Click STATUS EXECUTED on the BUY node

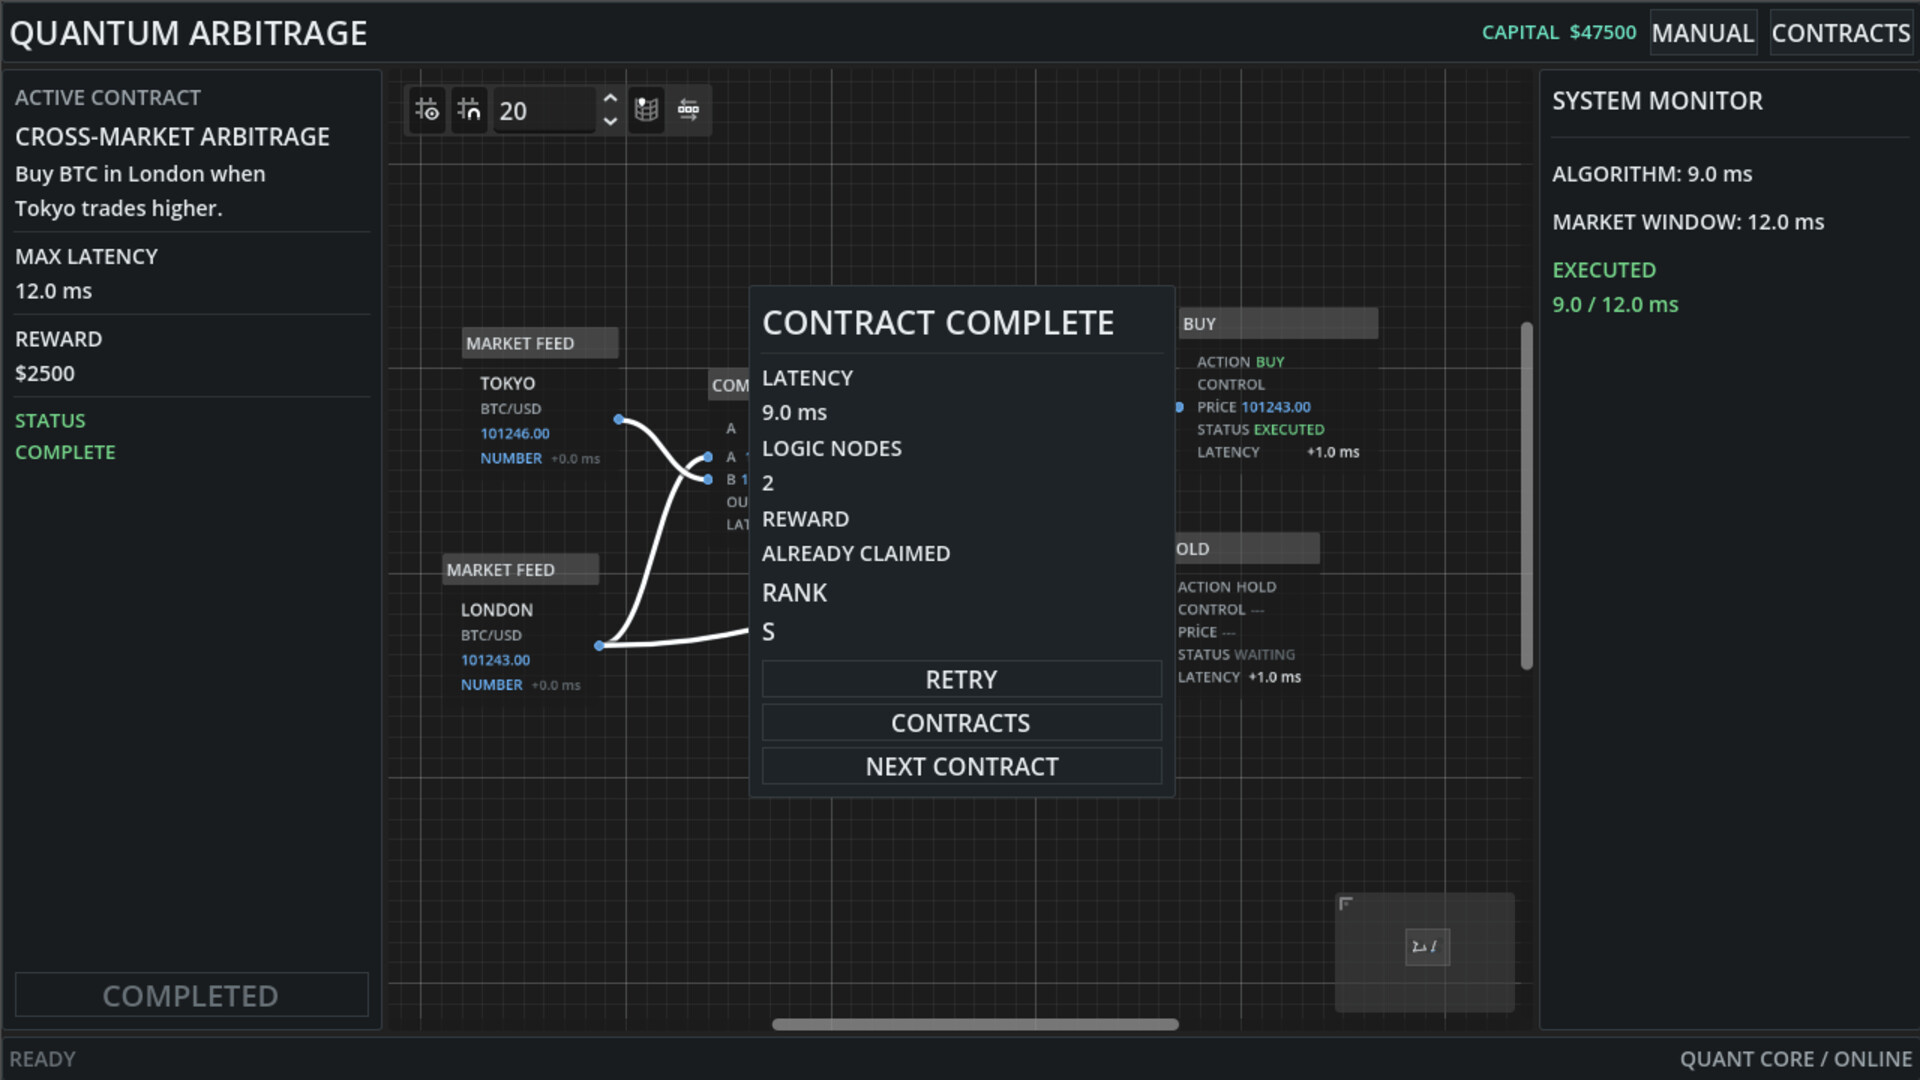(1261, 430)
